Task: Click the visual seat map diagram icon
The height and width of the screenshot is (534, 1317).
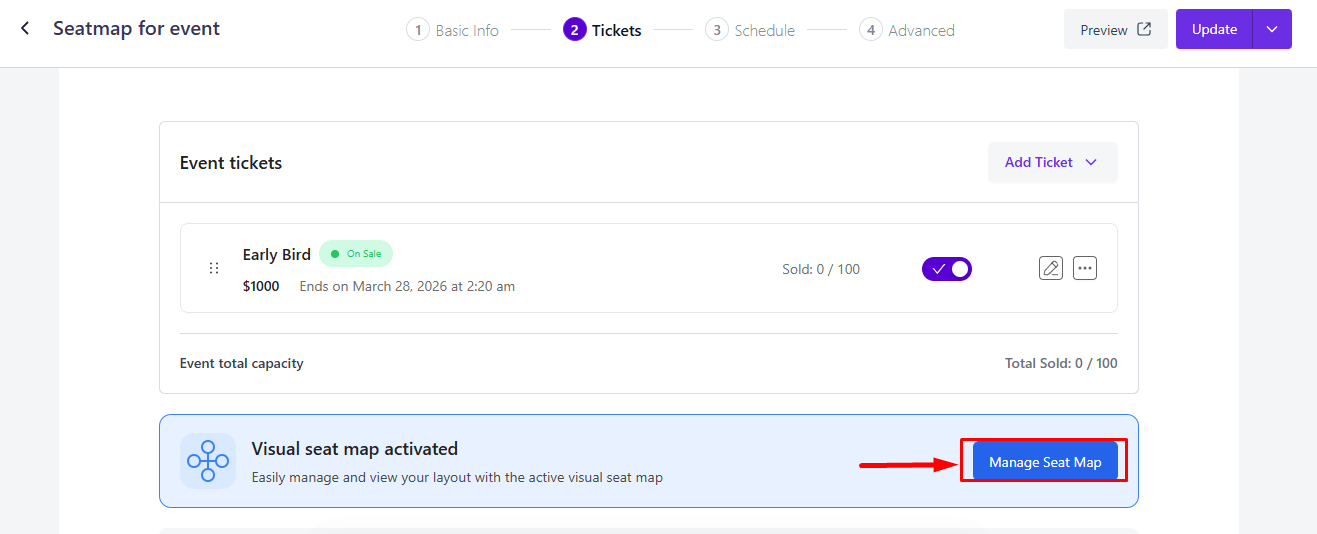Action: click(x=208, y=461)
